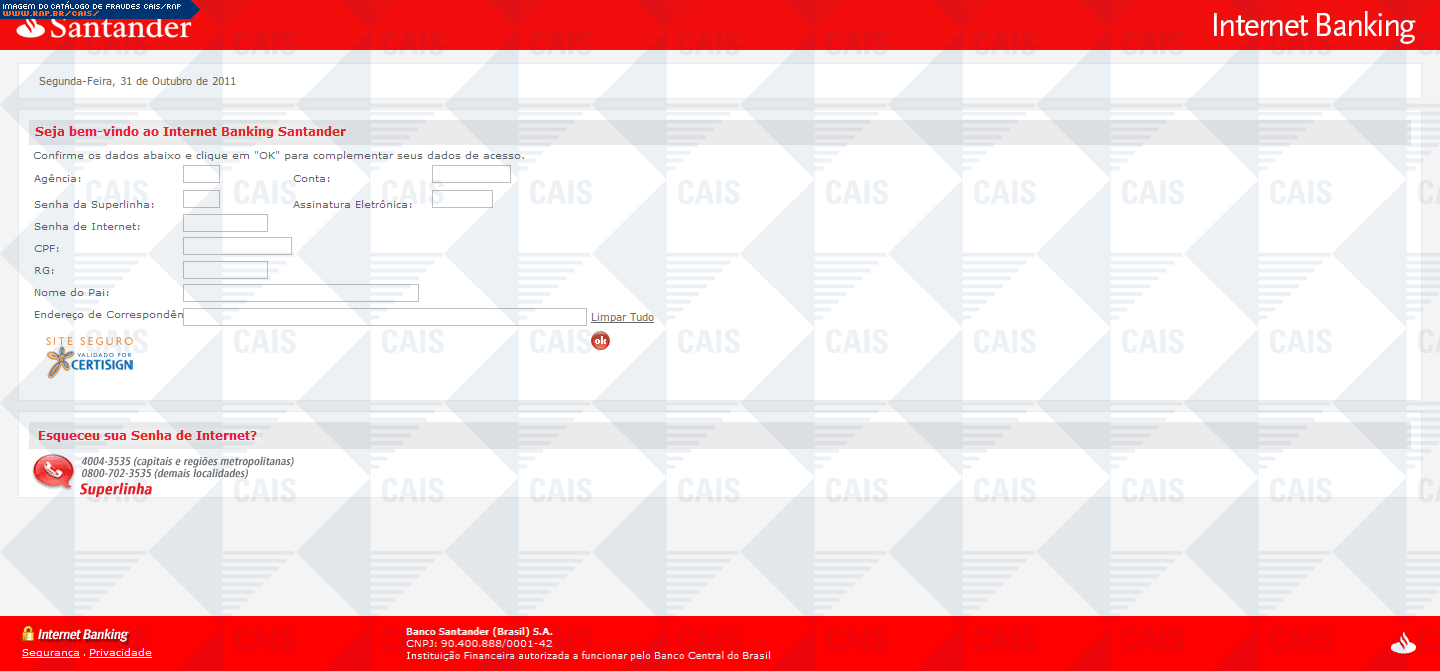Open the Segurança footer link

pyautogui.click(x=50, y=653)
